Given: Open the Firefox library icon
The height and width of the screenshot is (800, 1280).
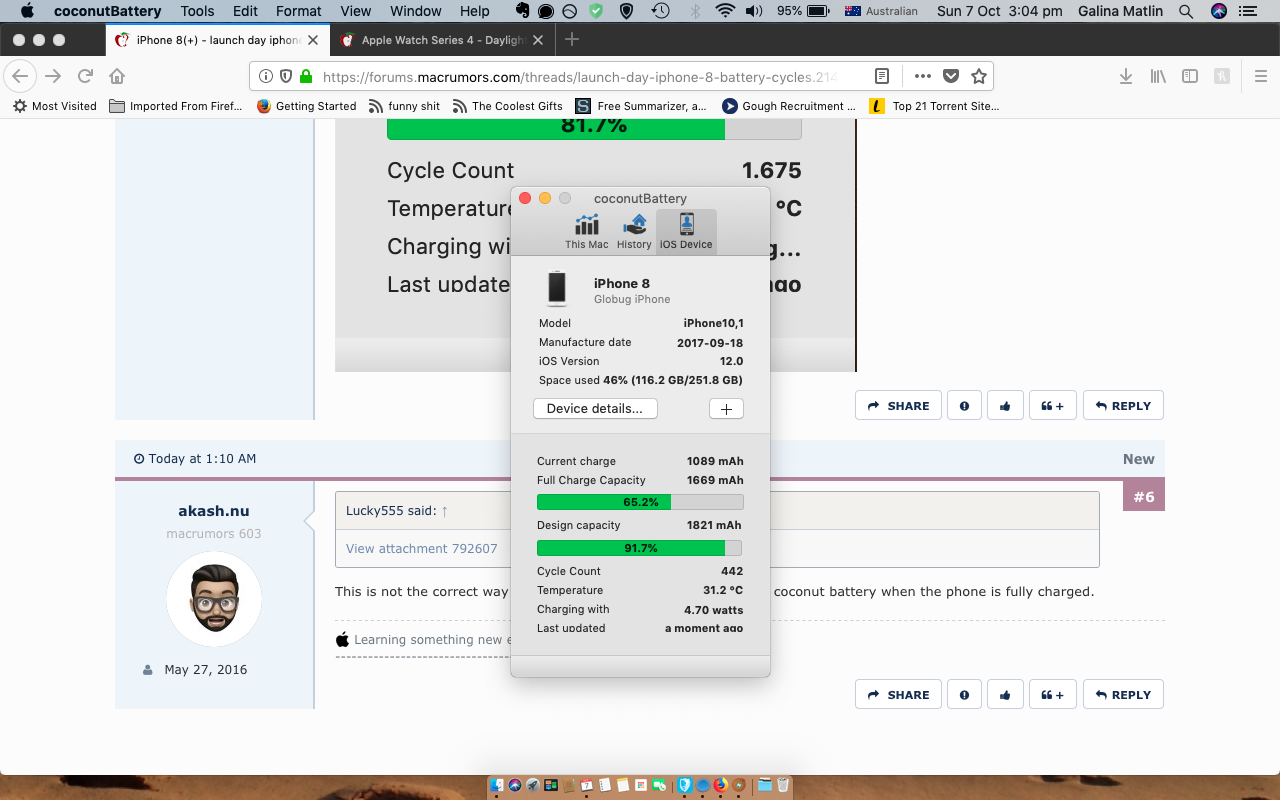Looking at the screenshot, I should pos(1158,76).
